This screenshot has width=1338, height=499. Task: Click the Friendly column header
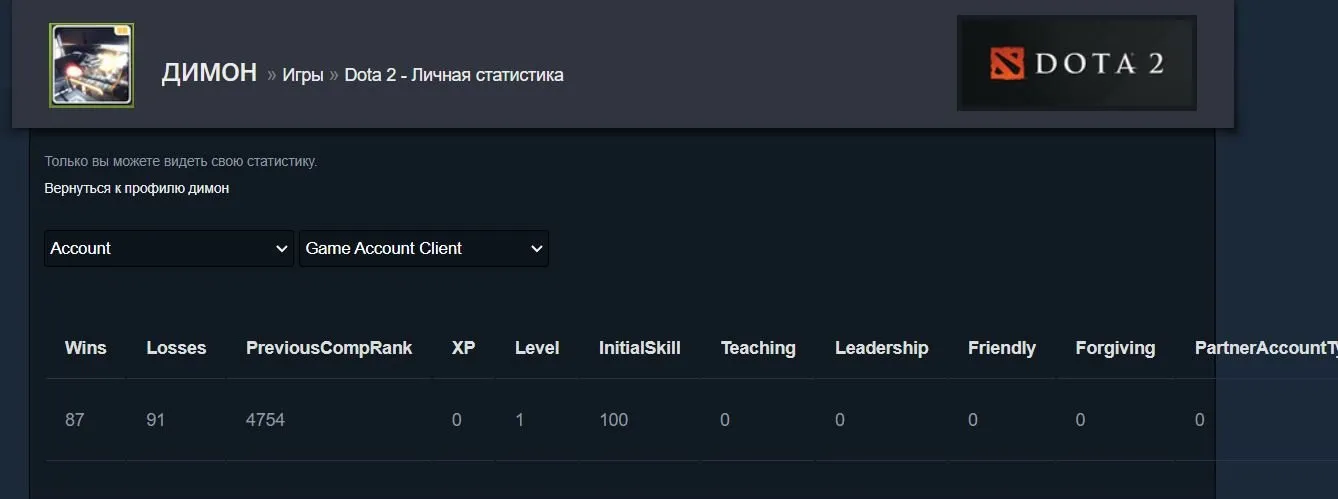[x=1002, y=348]
